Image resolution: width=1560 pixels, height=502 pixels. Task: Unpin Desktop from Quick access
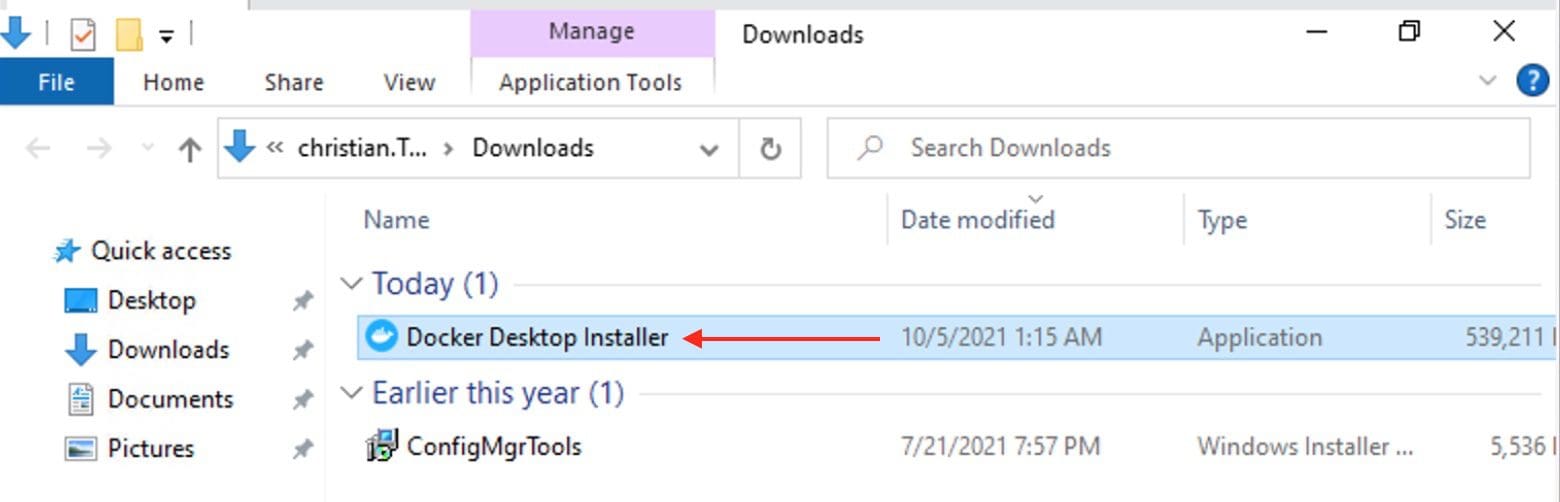pyautogui.click(x=303, y=300)
